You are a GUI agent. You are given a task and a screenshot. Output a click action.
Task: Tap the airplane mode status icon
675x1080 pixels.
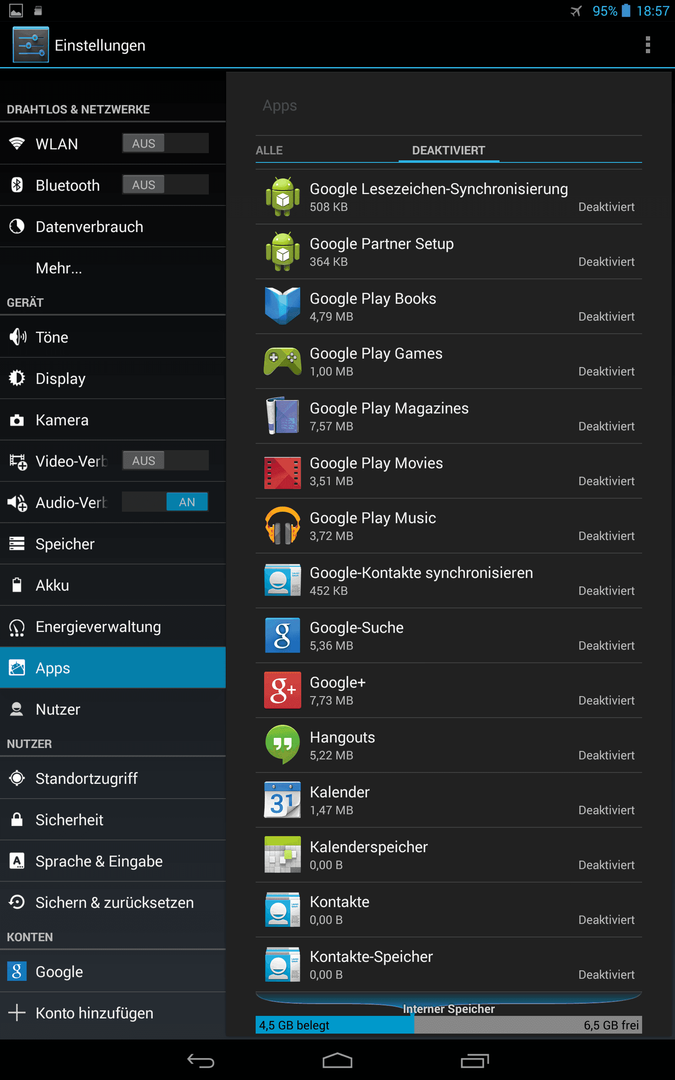tap(577, 11)
